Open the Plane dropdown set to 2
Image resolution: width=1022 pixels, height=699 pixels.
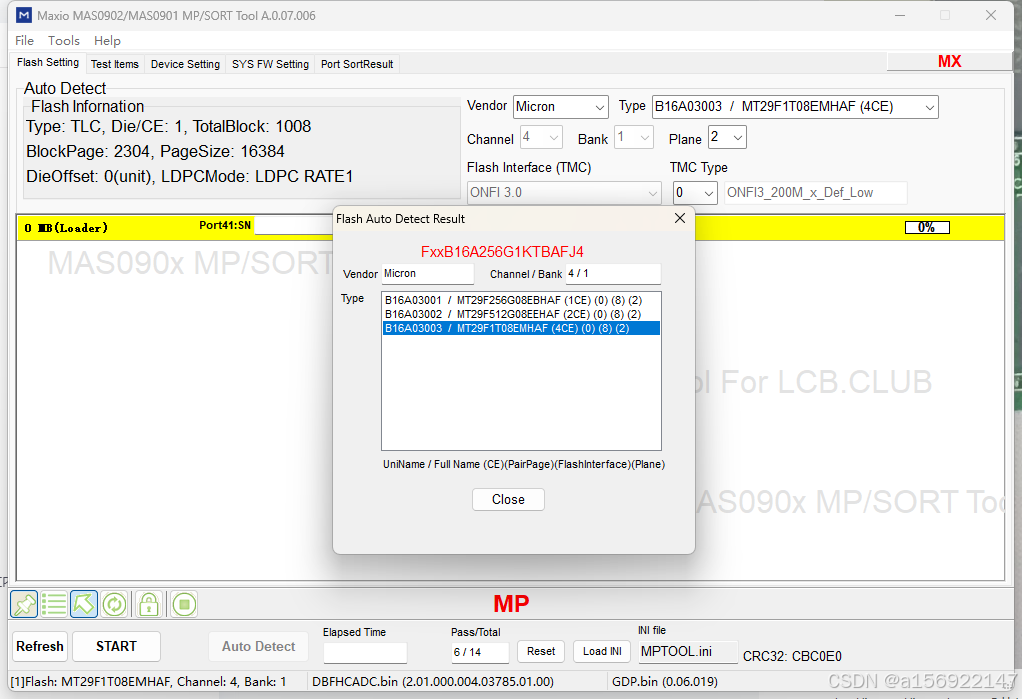727,138
